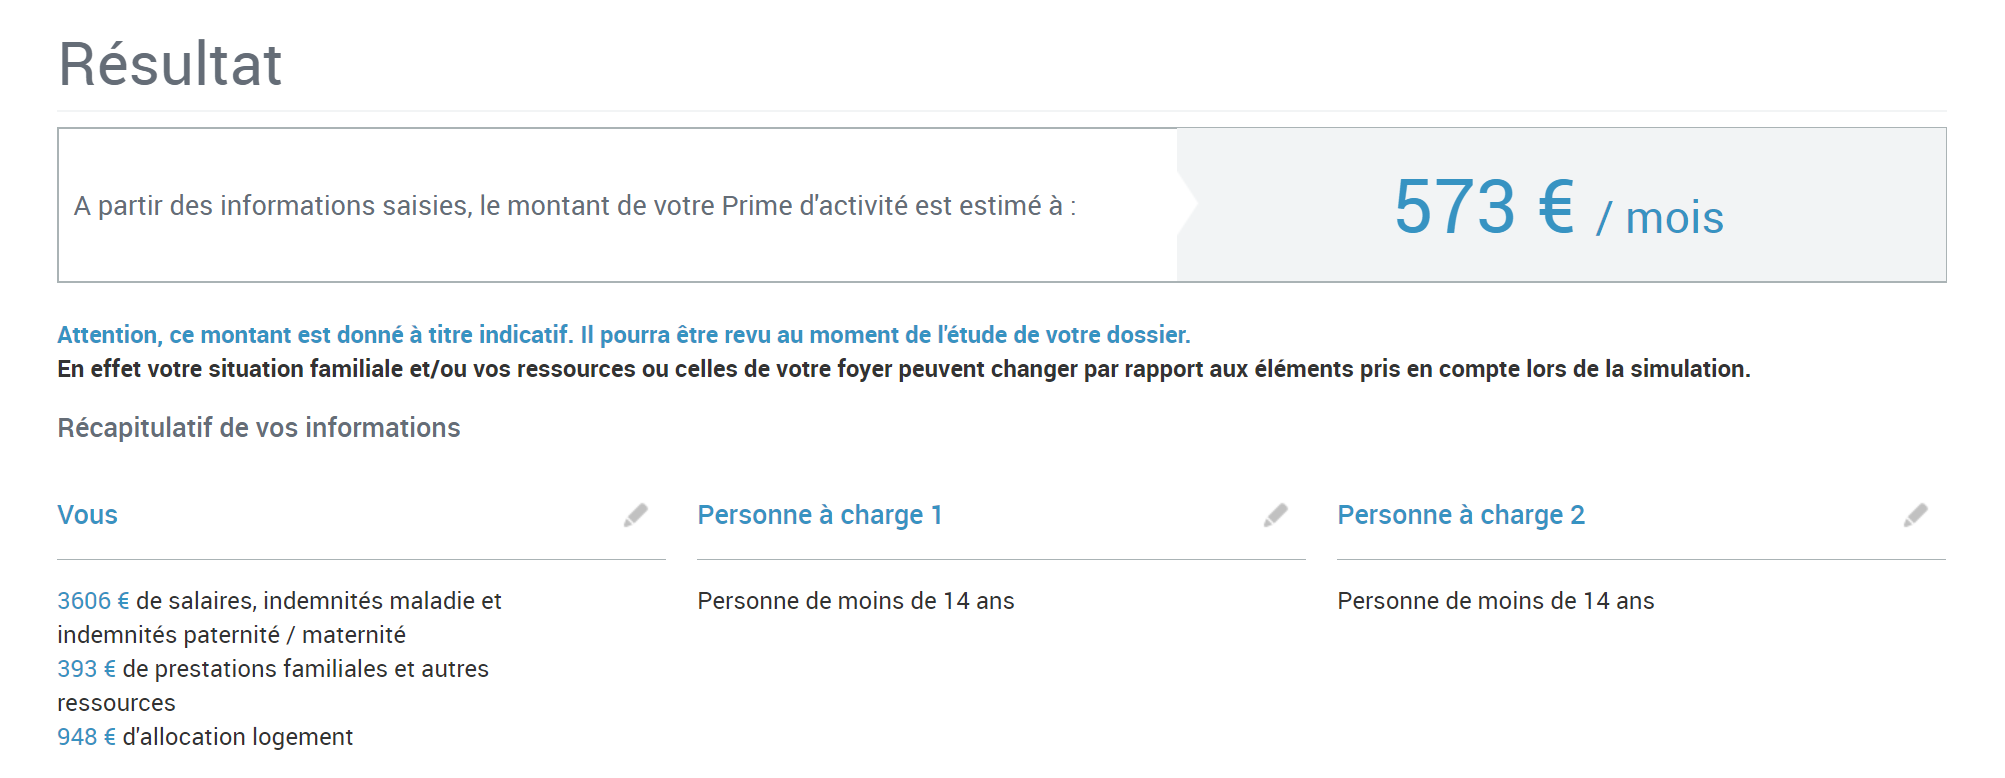Click the 573 € / mois estimated amount
This screenshot has height=778, width=2005.
point(1558,207)
